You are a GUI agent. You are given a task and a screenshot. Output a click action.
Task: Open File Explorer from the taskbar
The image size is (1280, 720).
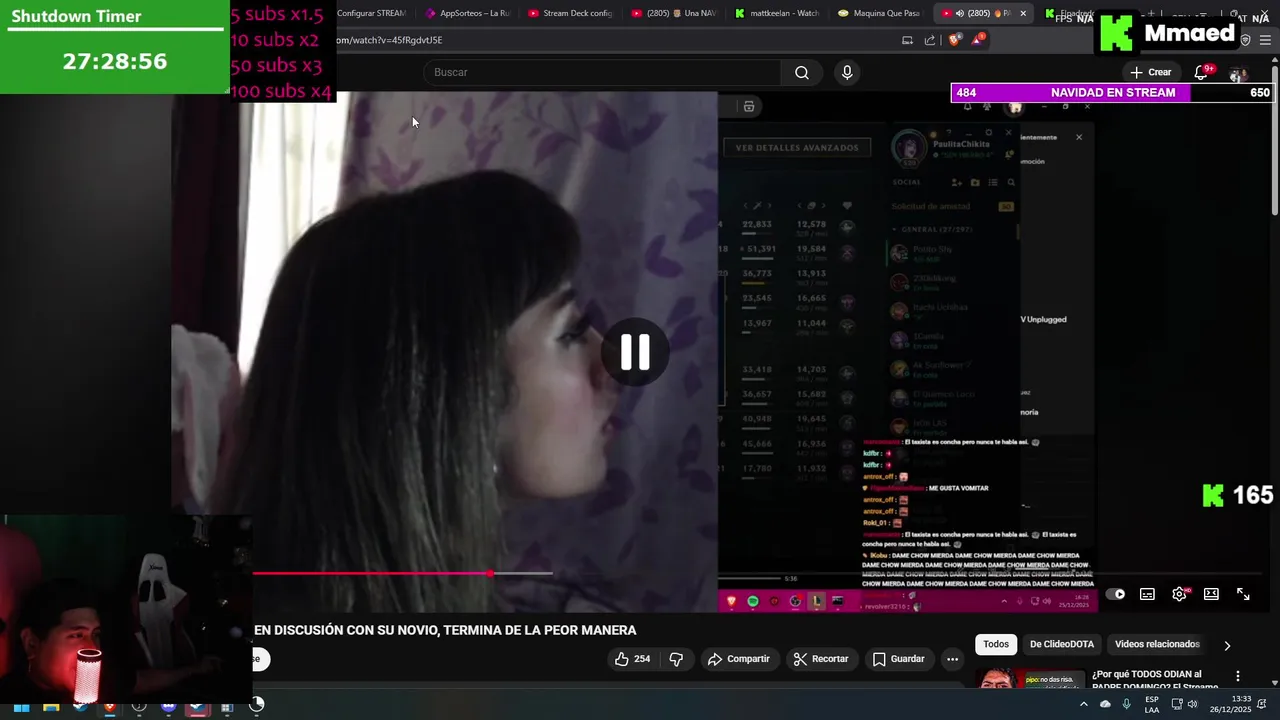pos(51,706)
